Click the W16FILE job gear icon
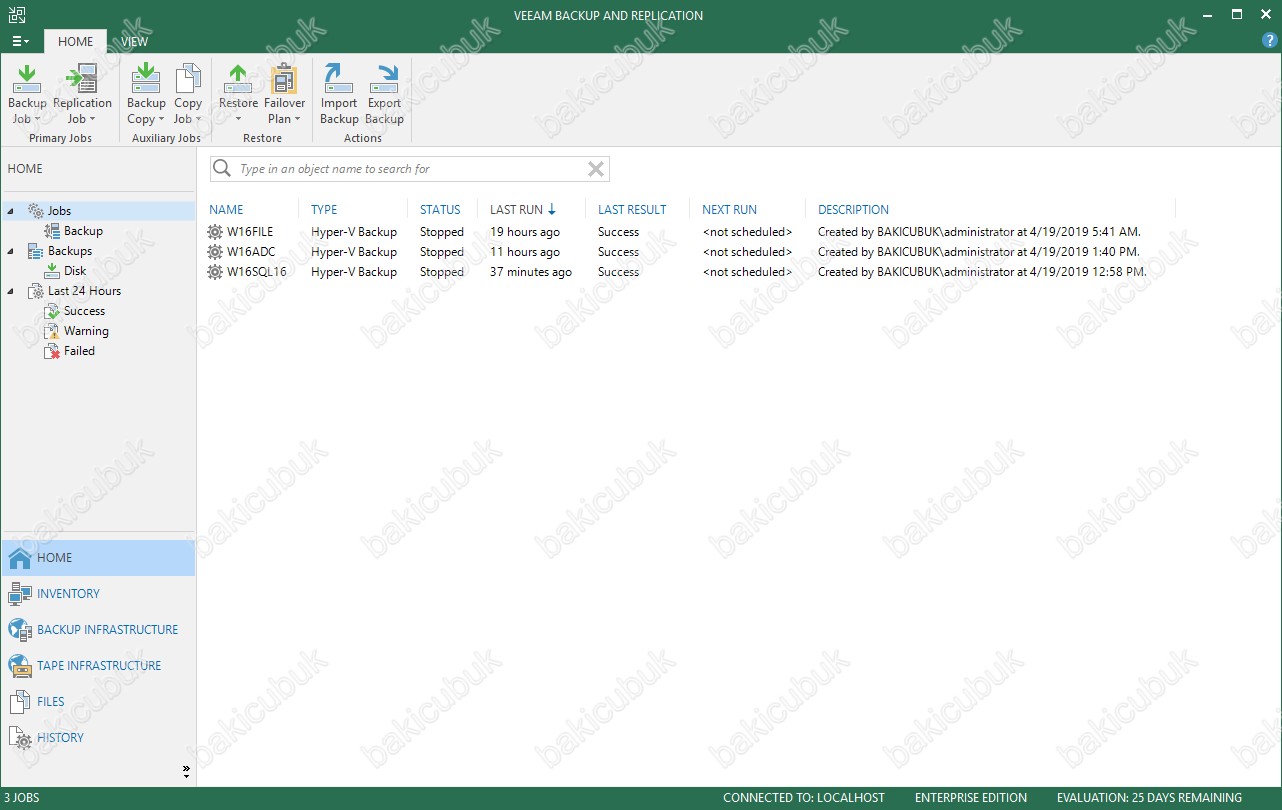The width and height of the screenshot is (1282, 810). point(215,232)
